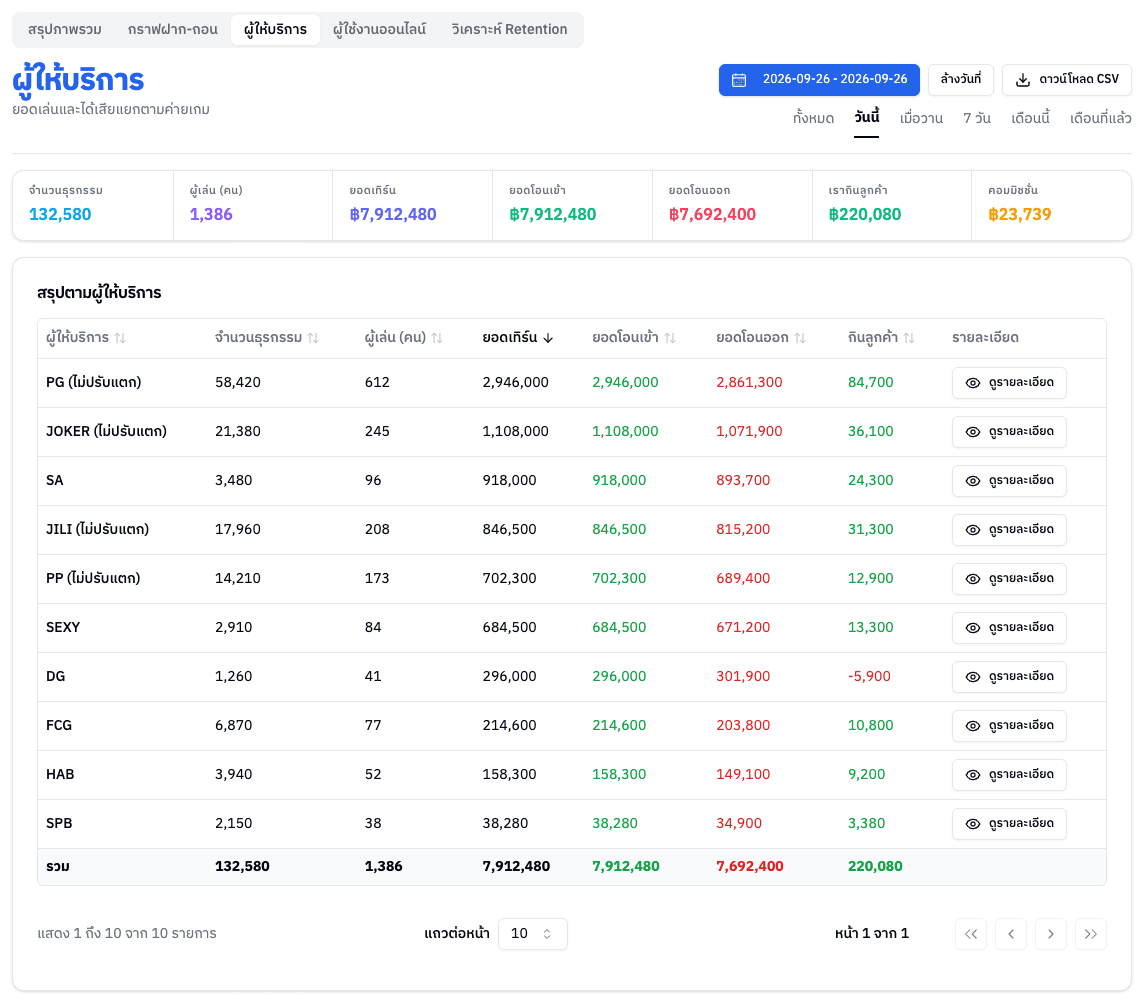The height and width of the screenshot is (1003, 1144).
Task: Sort table by กินลูกค้า column
Action: click(x=881, y=338)
